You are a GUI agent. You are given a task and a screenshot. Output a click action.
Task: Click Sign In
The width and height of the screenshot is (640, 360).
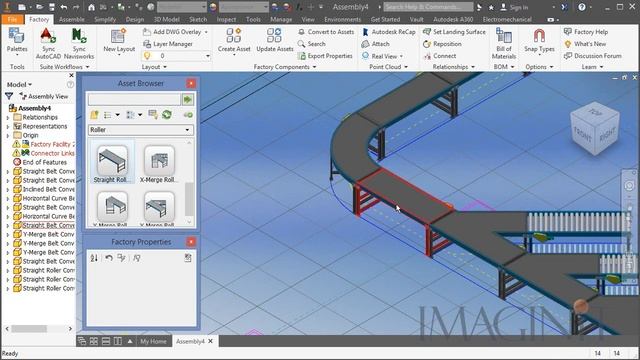(514, 7)
